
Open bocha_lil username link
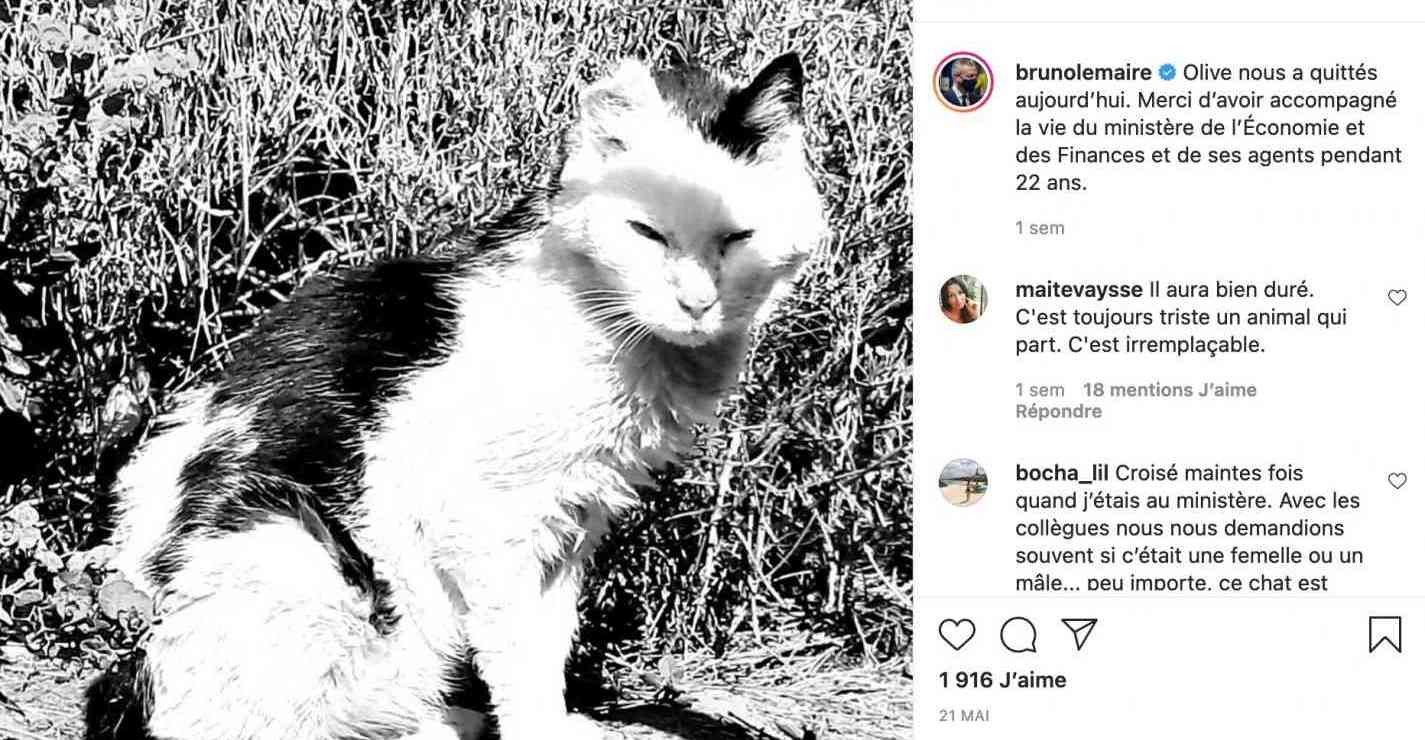point(1062,472)
